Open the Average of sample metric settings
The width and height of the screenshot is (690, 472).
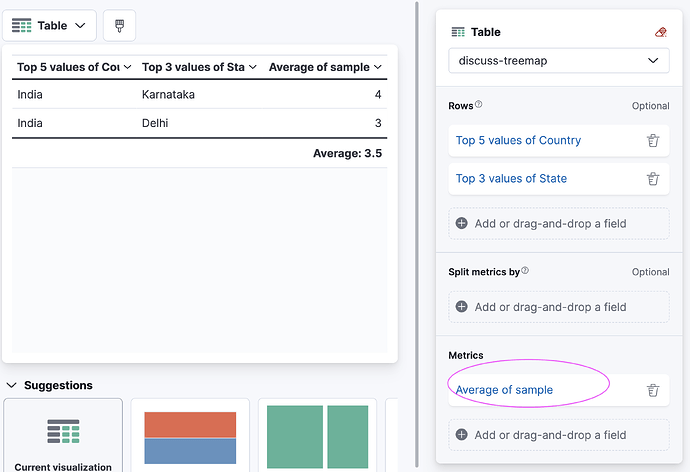(x=504, y=390)
